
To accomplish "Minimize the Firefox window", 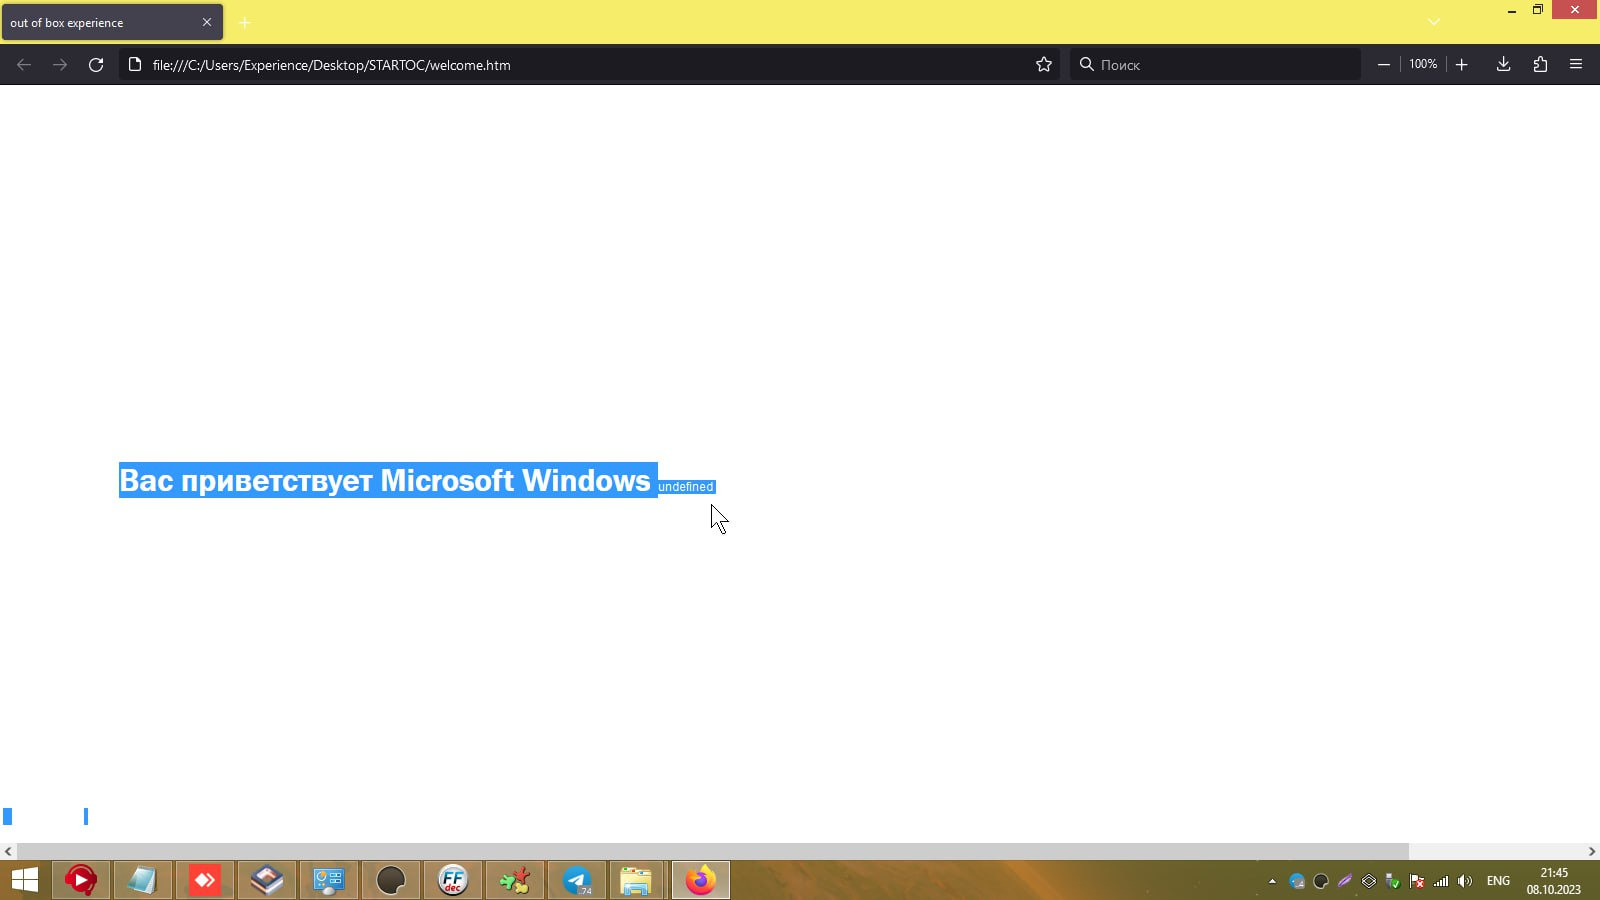I will coord(1512,10).
